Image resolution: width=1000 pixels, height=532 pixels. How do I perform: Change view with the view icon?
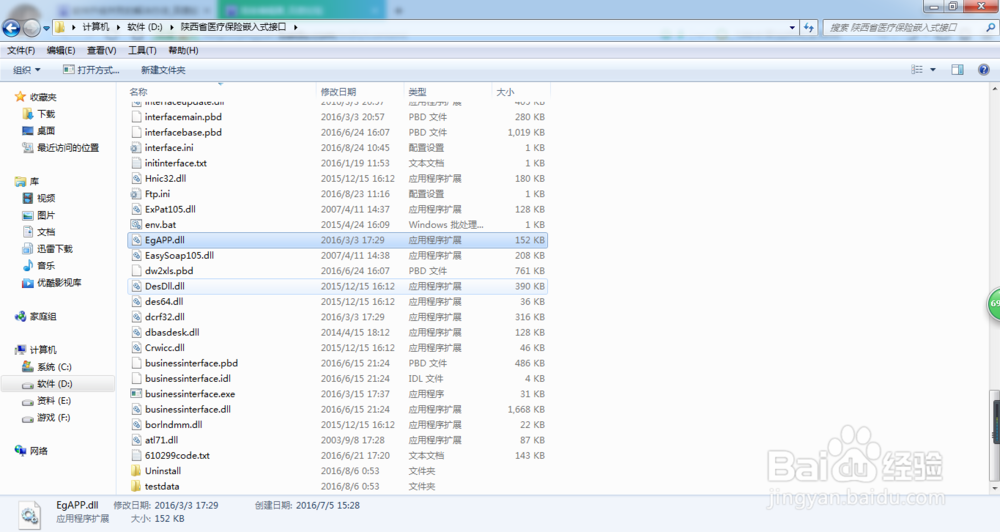[x=917, y=70]
